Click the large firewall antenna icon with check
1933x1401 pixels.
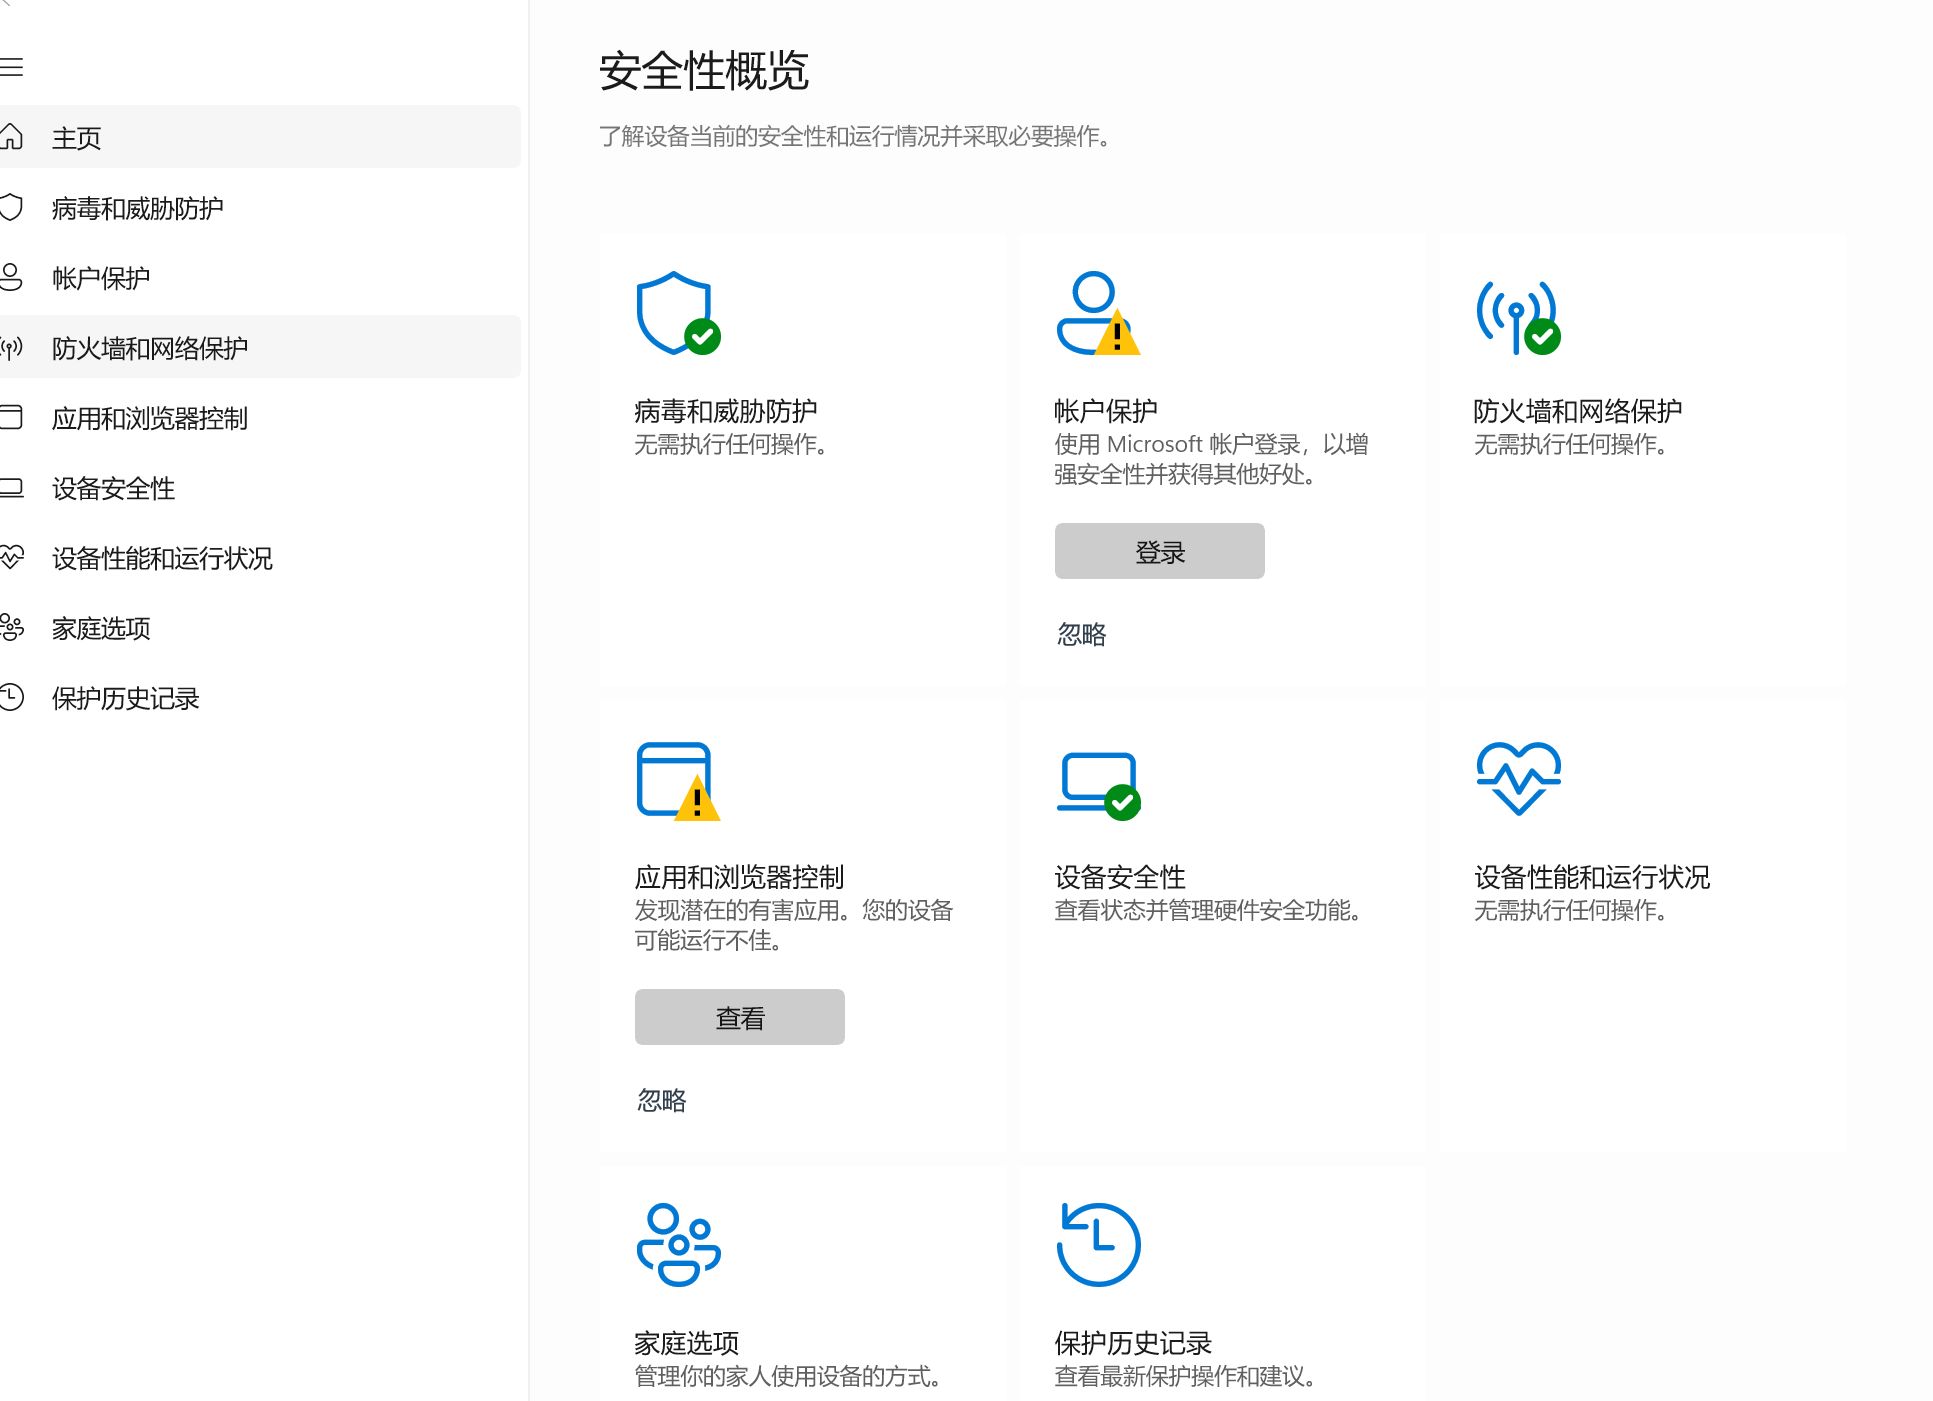[x=1518, y=317]
